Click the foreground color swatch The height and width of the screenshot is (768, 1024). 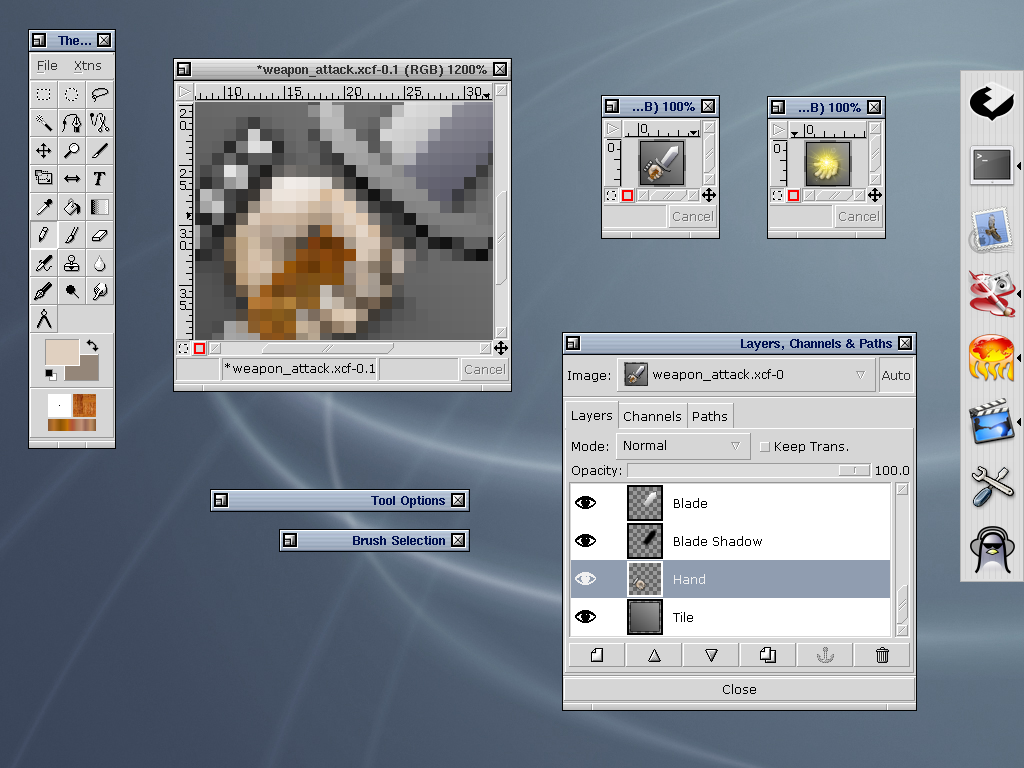pyautogui.click(x=63, y=353)
